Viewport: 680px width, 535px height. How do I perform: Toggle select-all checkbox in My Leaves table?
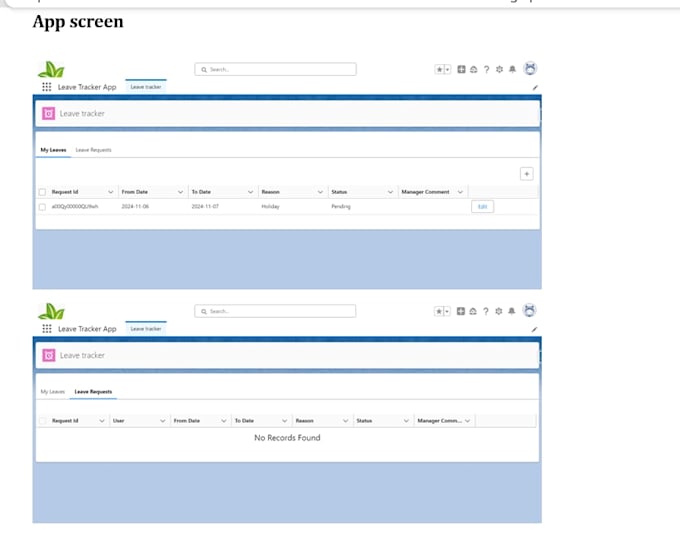tap(42, 192)
